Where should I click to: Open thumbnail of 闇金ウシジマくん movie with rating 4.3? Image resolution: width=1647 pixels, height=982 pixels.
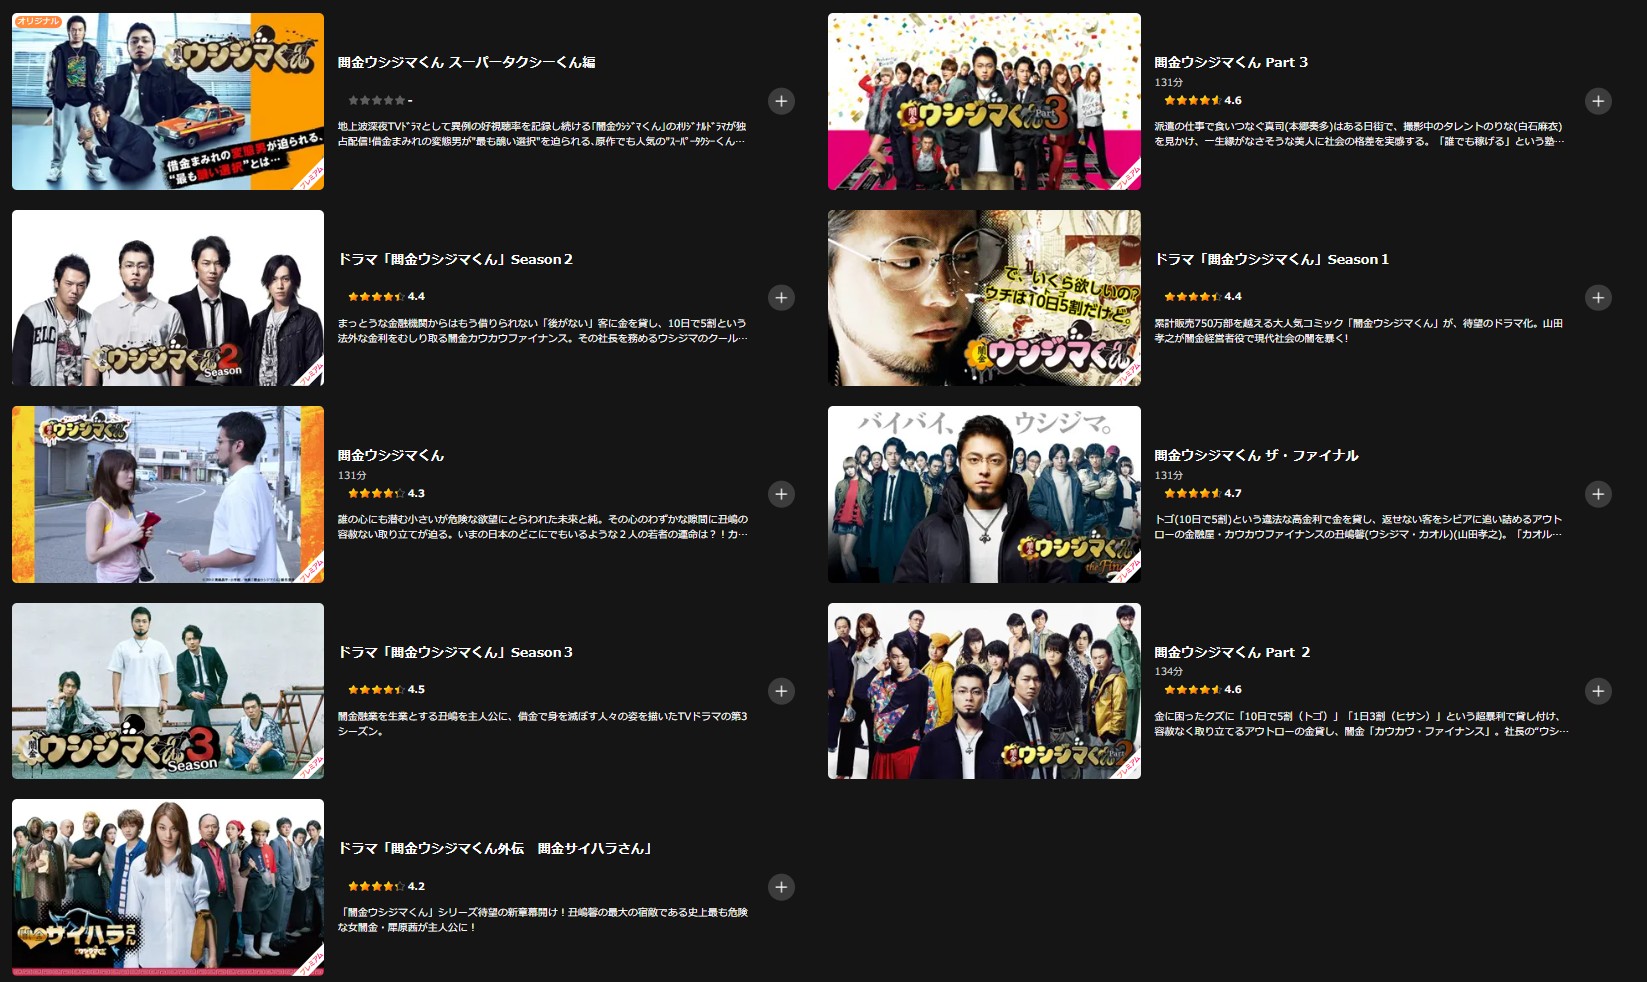(168, 494)
